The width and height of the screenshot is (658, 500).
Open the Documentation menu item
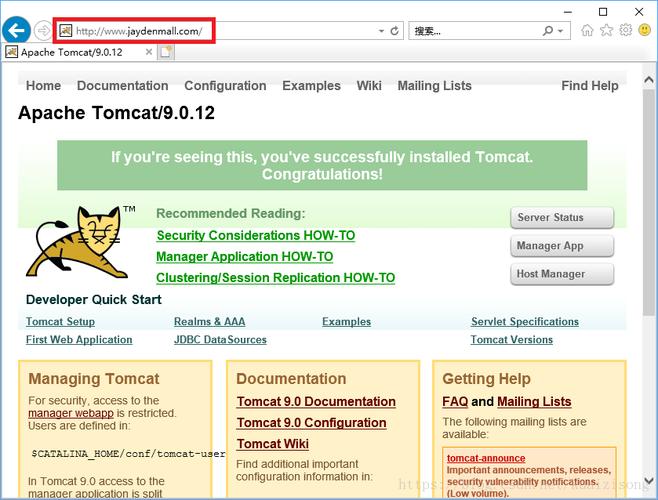123,86
